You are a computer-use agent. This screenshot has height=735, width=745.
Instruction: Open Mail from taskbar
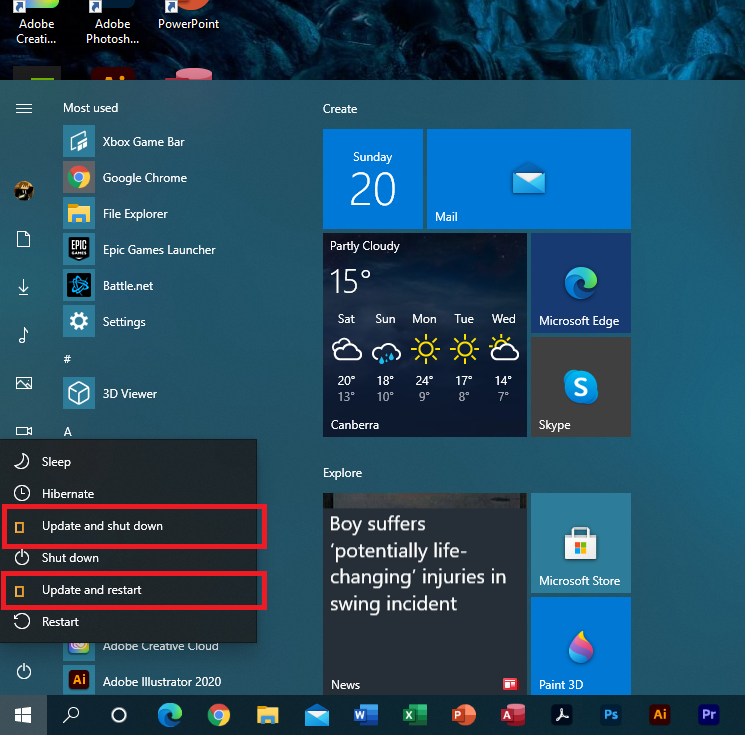pyautogui.click(x=317, y=715)
